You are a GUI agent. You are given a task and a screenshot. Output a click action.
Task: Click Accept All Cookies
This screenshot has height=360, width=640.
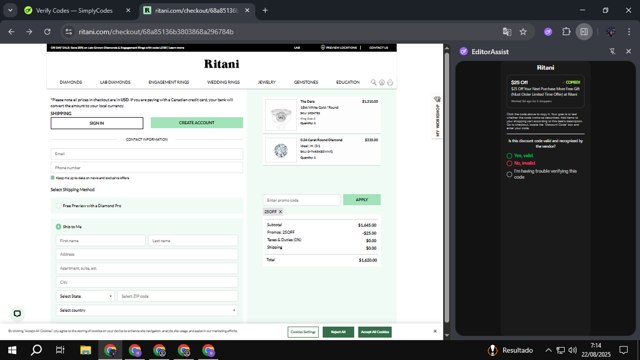click(x=375, y=332)
